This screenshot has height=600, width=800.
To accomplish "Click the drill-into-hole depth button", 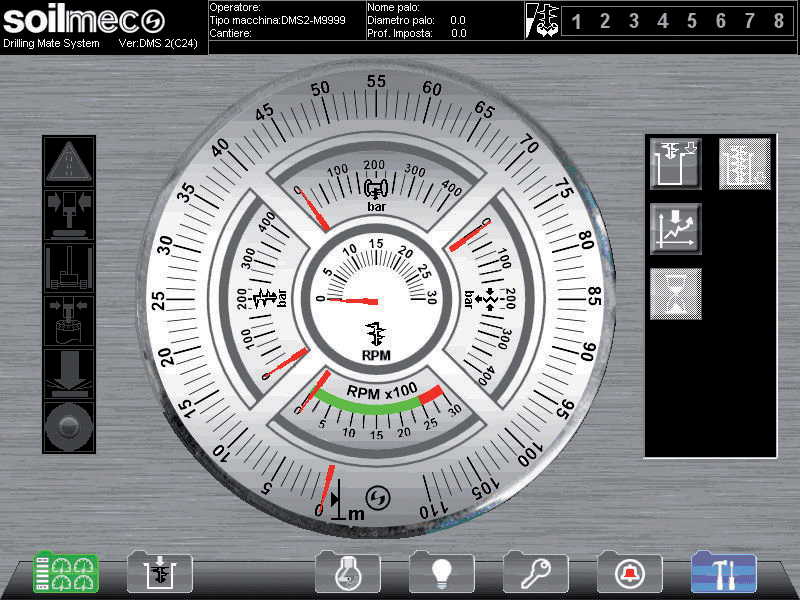I will pyautogui.click(x=676, y=164).
